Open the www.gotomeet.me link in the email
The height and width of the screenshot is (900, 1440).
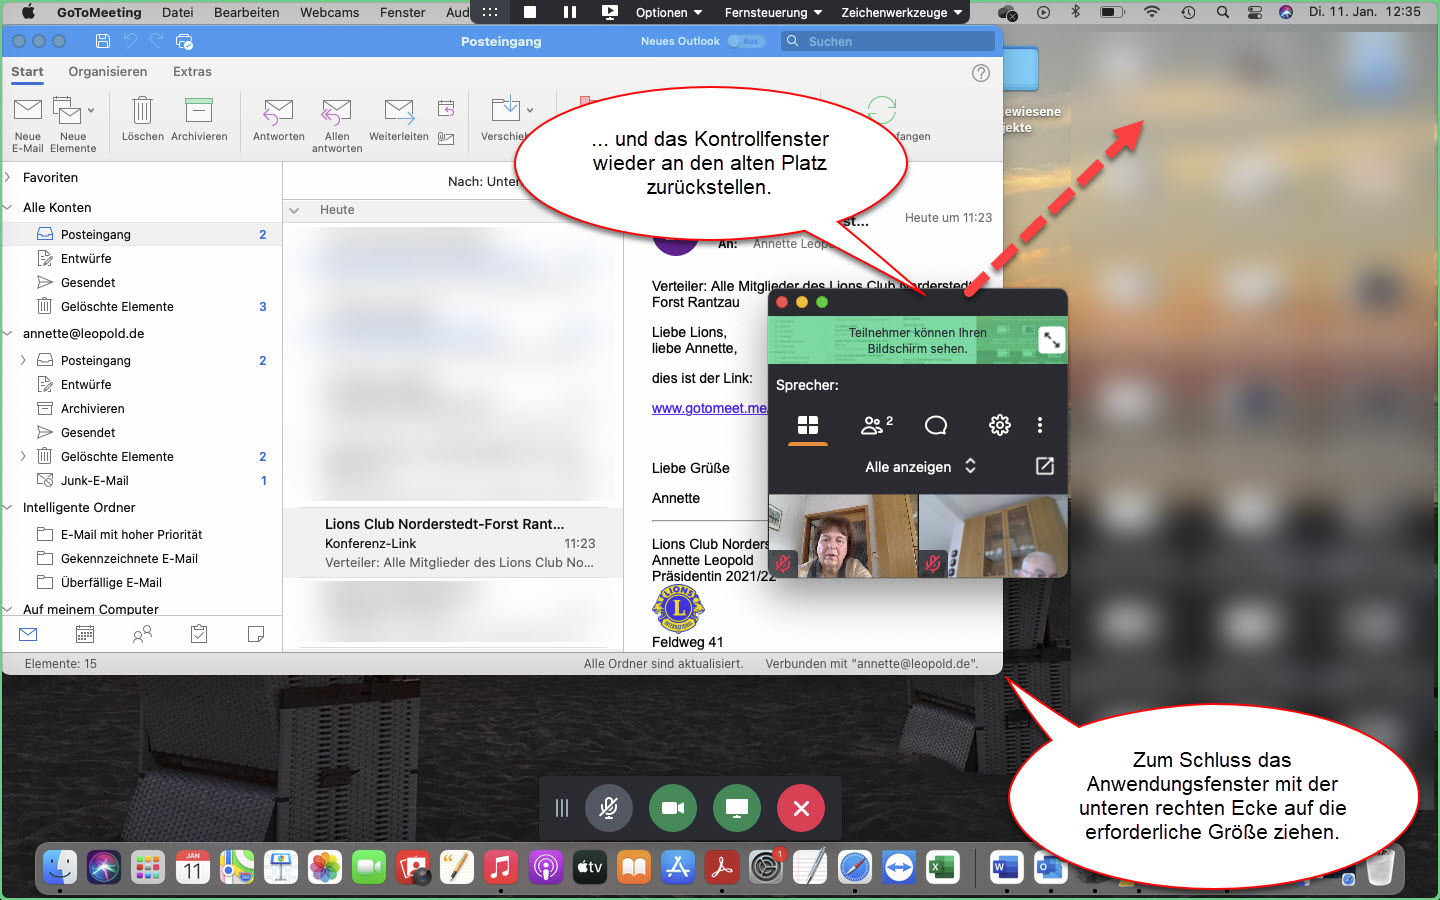(x=709, y=408)
